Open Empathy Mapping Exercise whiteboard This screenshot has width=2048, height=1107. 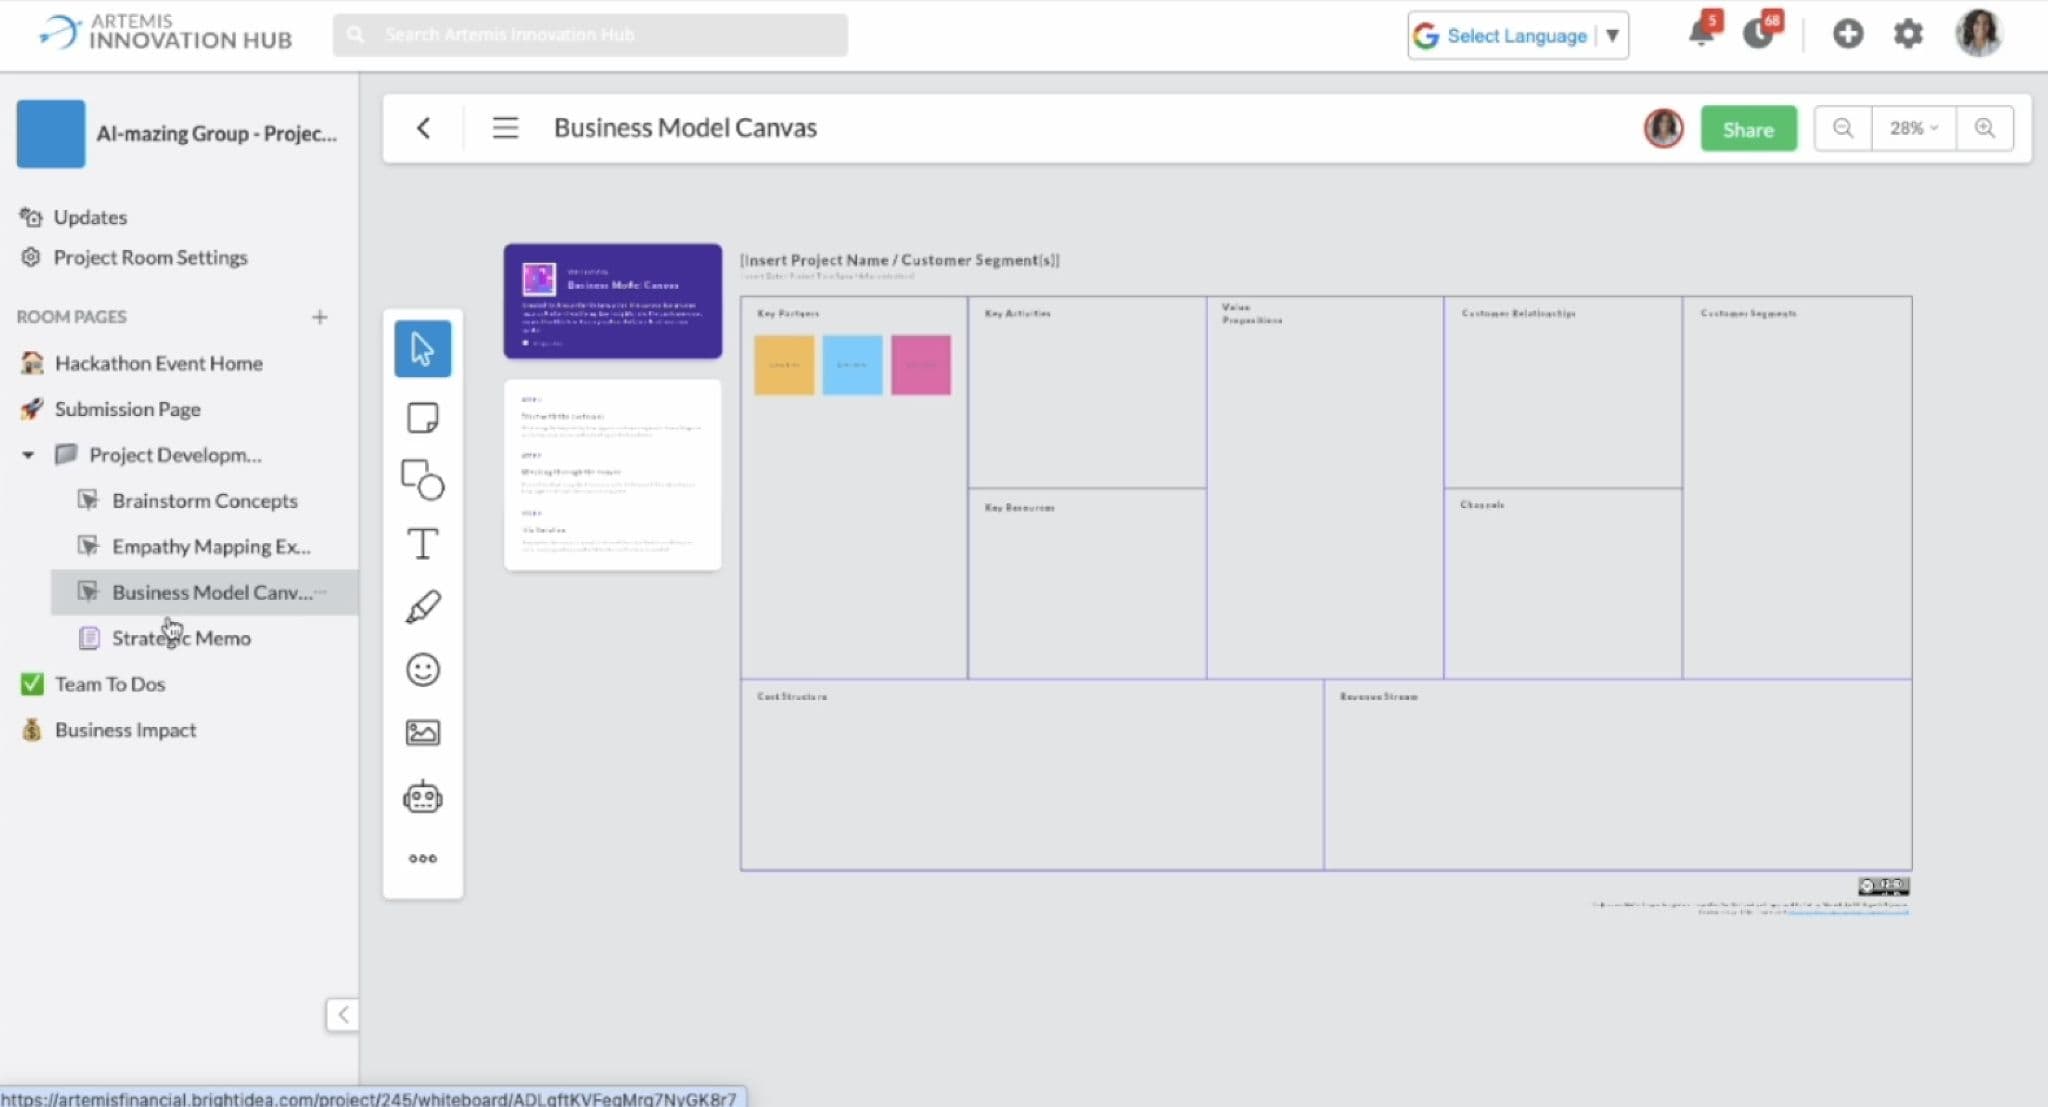tap(210, 547)
